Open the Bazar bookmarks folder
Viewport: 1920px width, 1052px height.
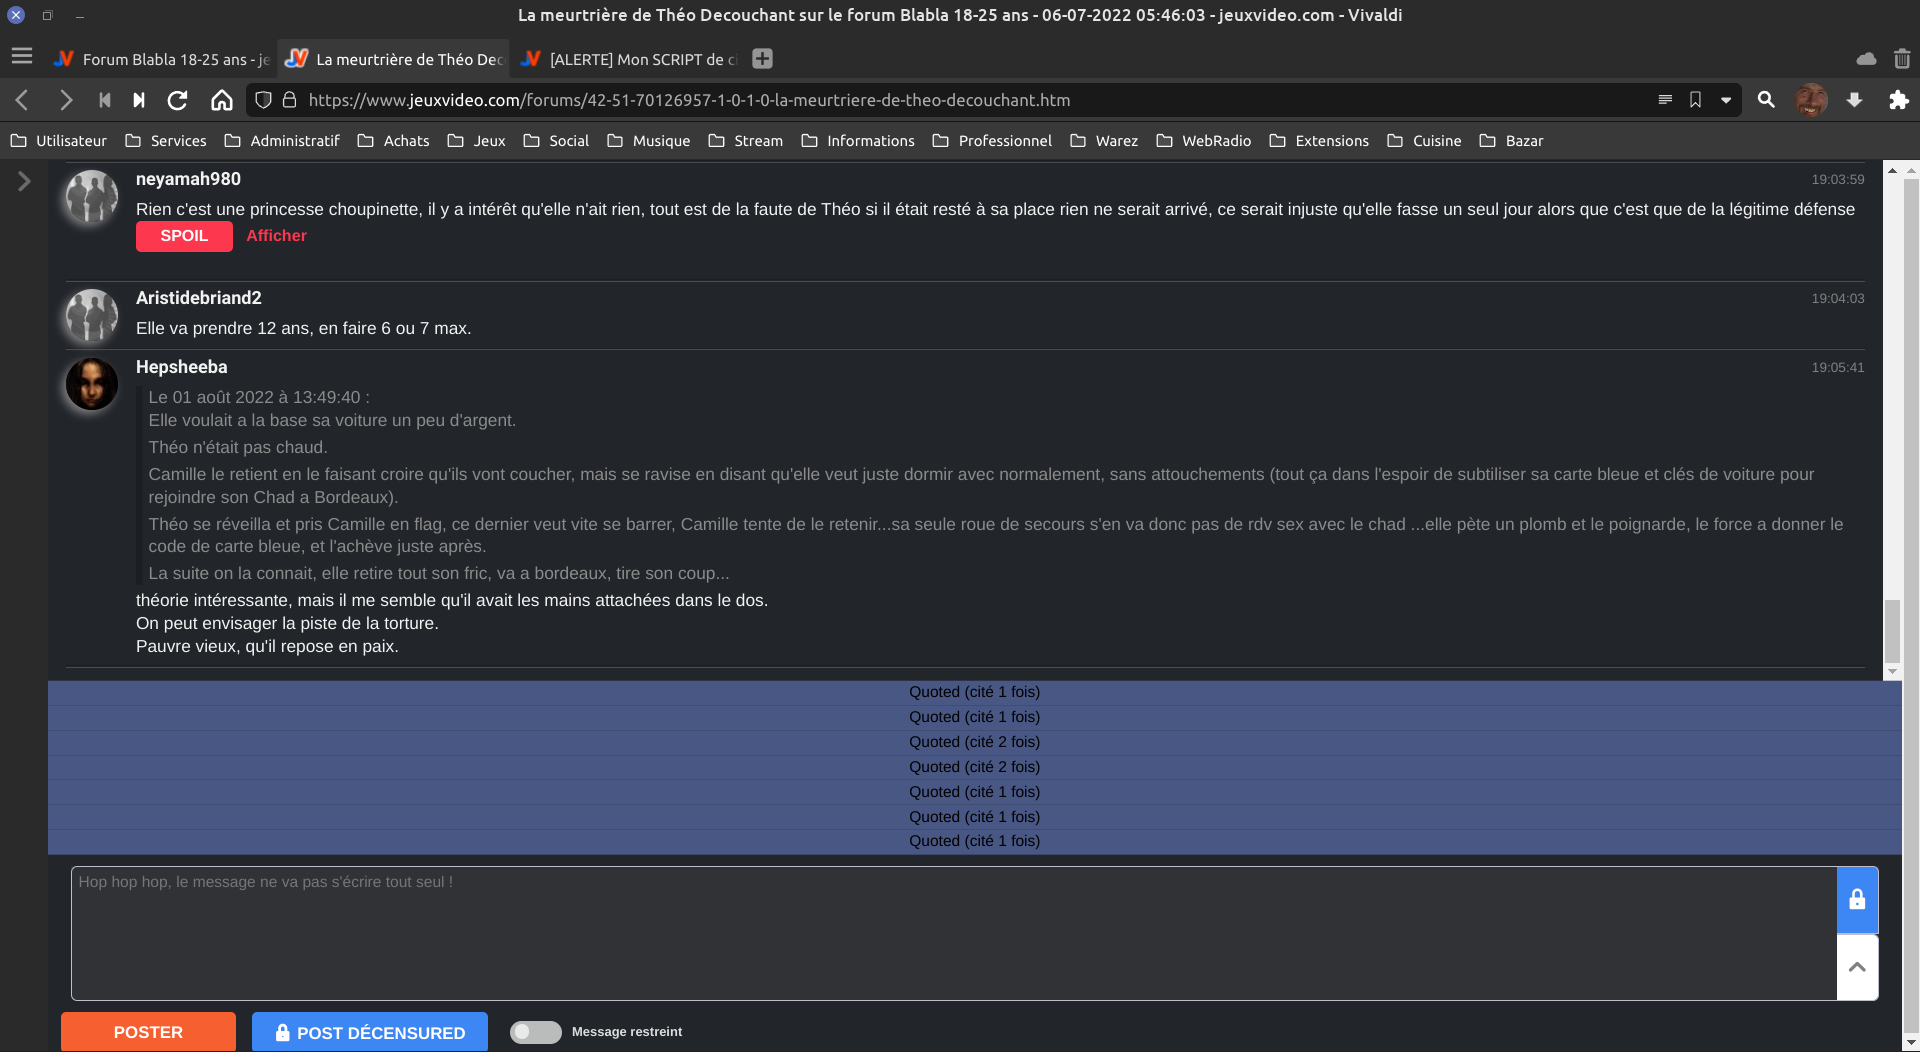1512,141
